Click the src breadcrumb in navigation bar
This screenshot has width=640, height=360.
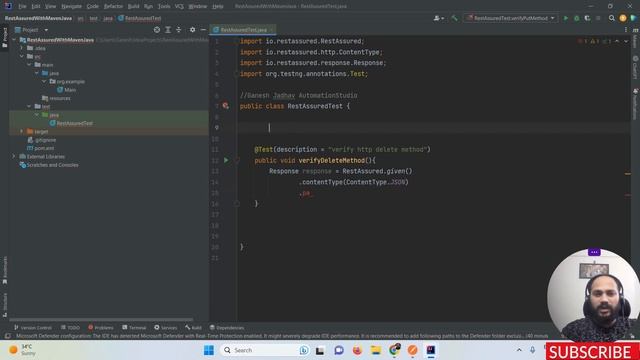[x=80, y=18]
